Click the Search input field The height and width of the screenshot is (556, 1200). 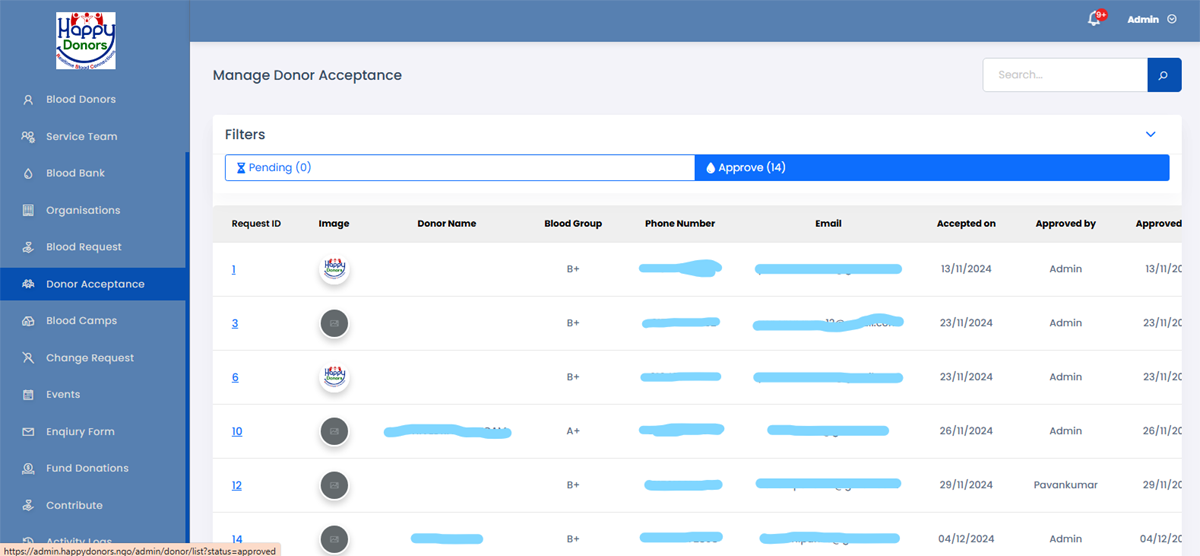pos(1064,75)
